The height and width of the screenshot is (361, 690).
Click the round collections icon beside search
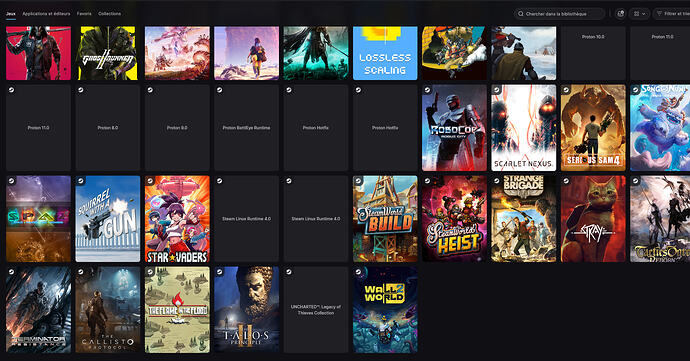pos(620,14)
